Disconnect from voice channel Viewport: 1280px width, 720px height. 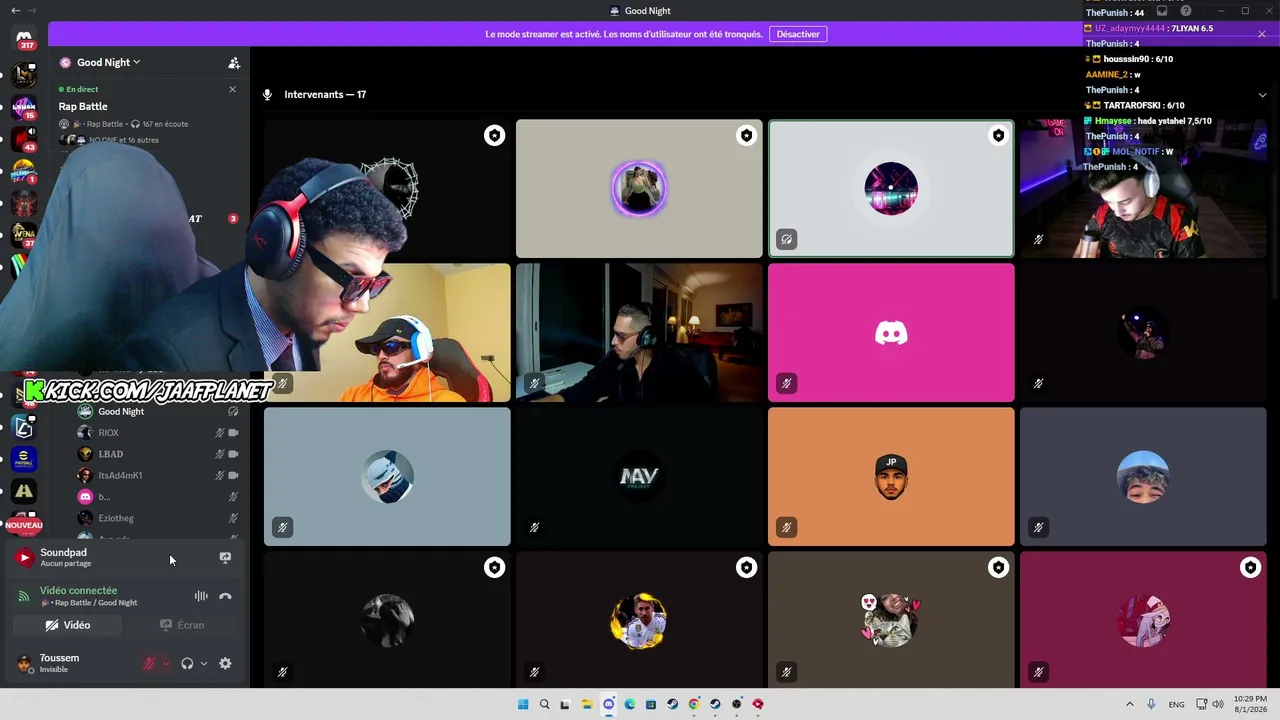click(x=225, y=596)
